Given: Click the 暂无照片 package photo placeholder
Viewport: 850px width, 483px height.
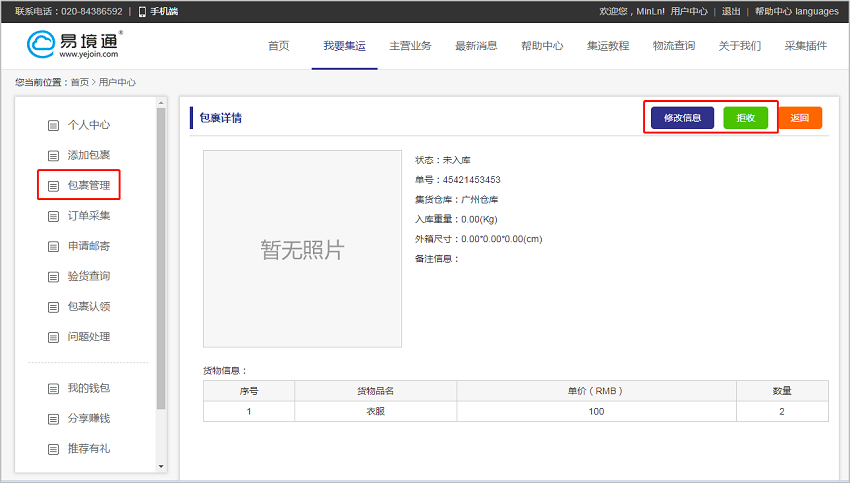Looking at the screenshot, I should (302, 249).
